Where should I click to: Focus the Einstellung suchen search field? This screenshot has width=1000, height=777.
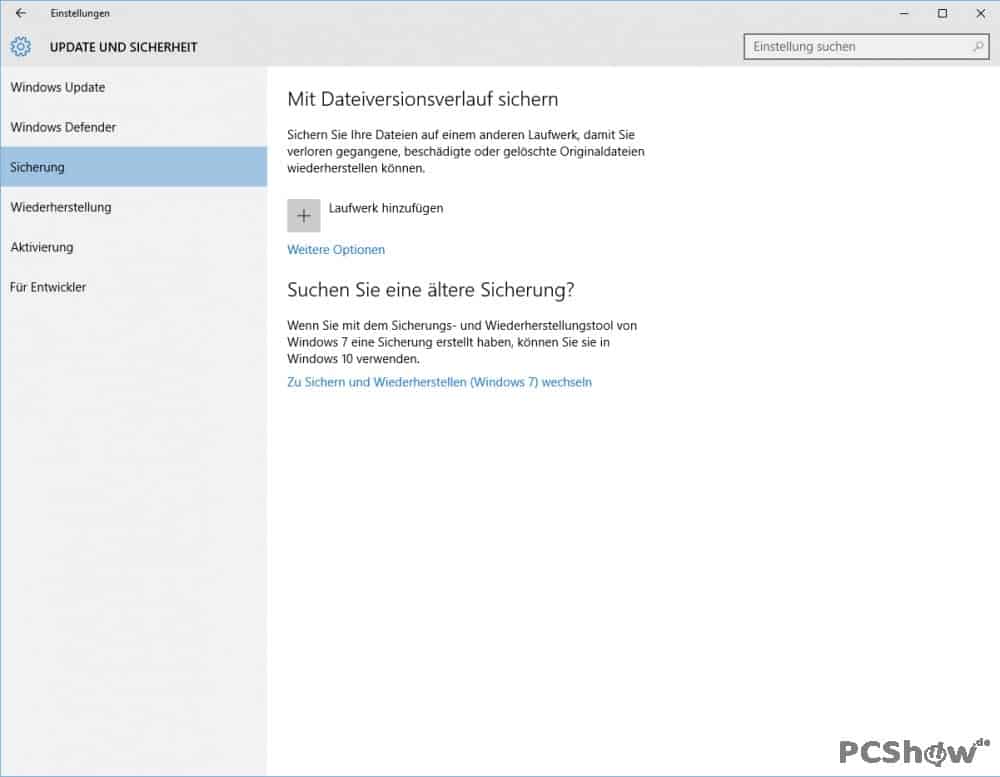(866, 47)
